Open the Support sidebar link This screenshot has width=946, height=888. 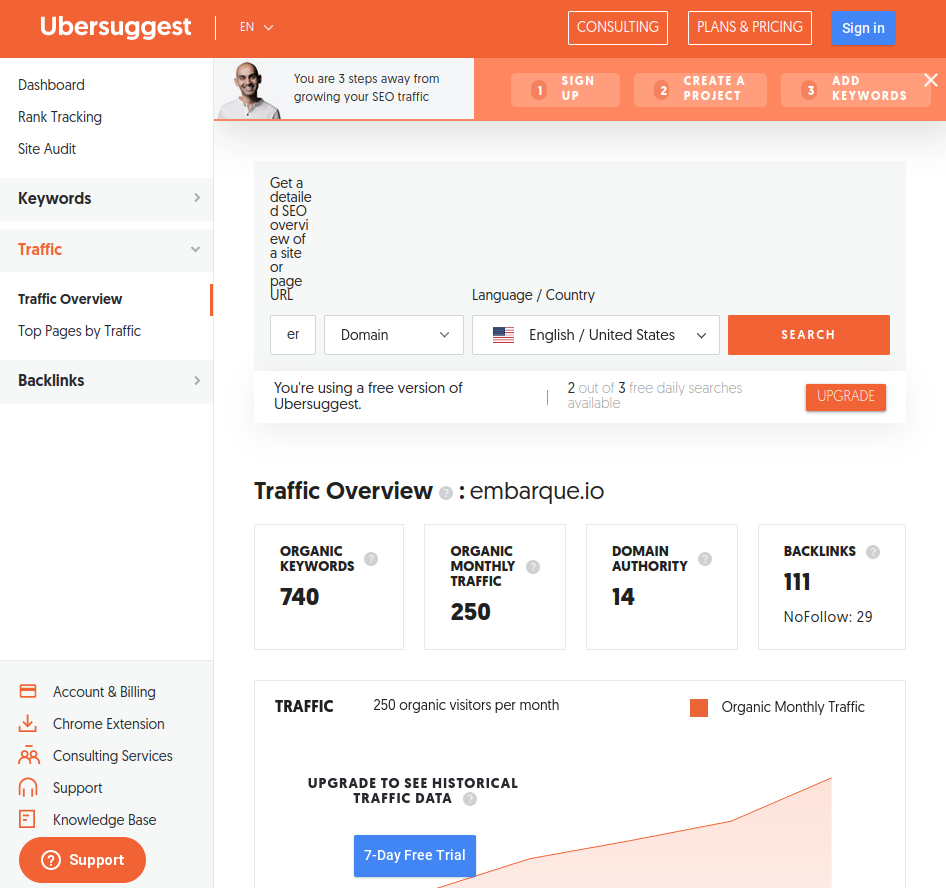[x=77, y=788]
